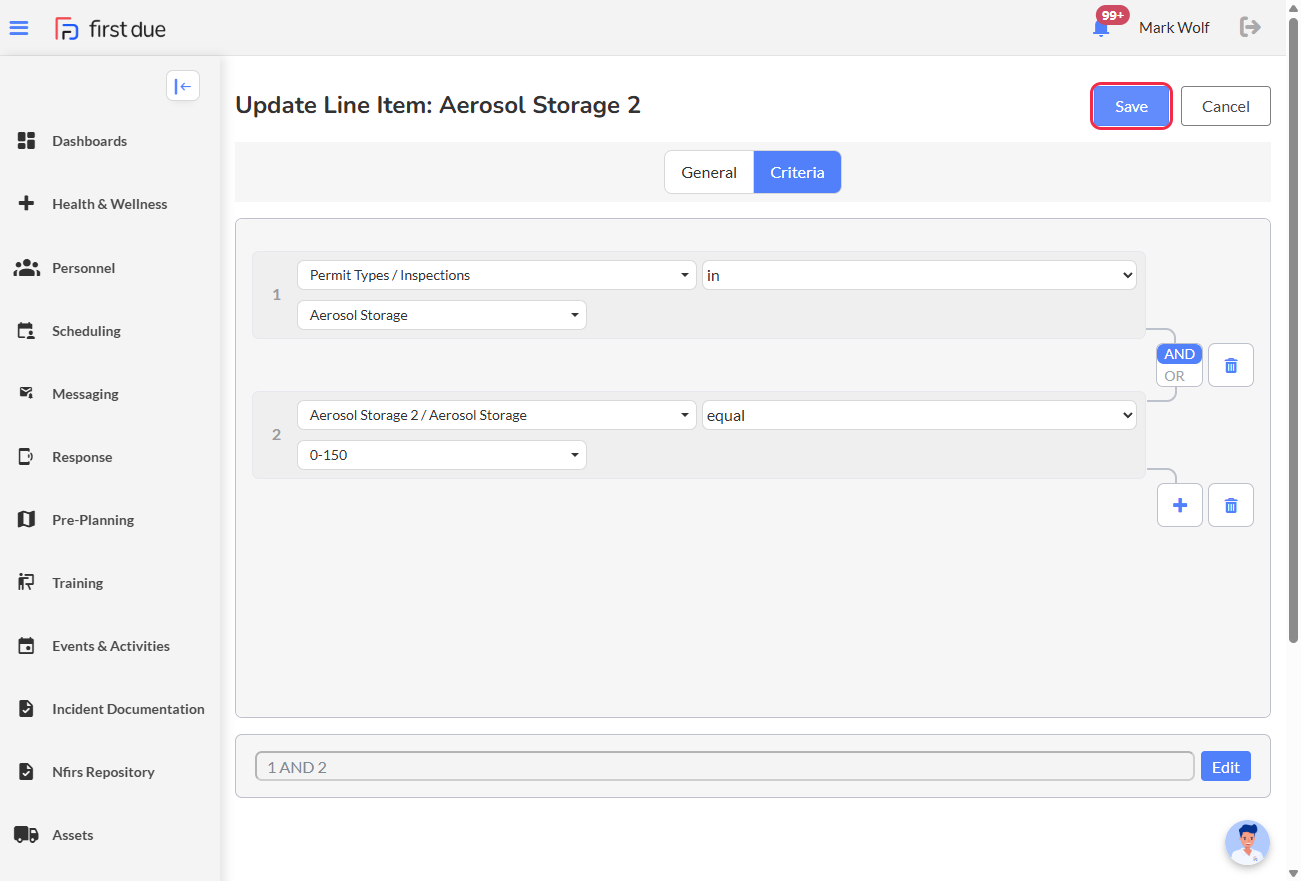Collapse the sidebar with arrow icon

(183, 86)
